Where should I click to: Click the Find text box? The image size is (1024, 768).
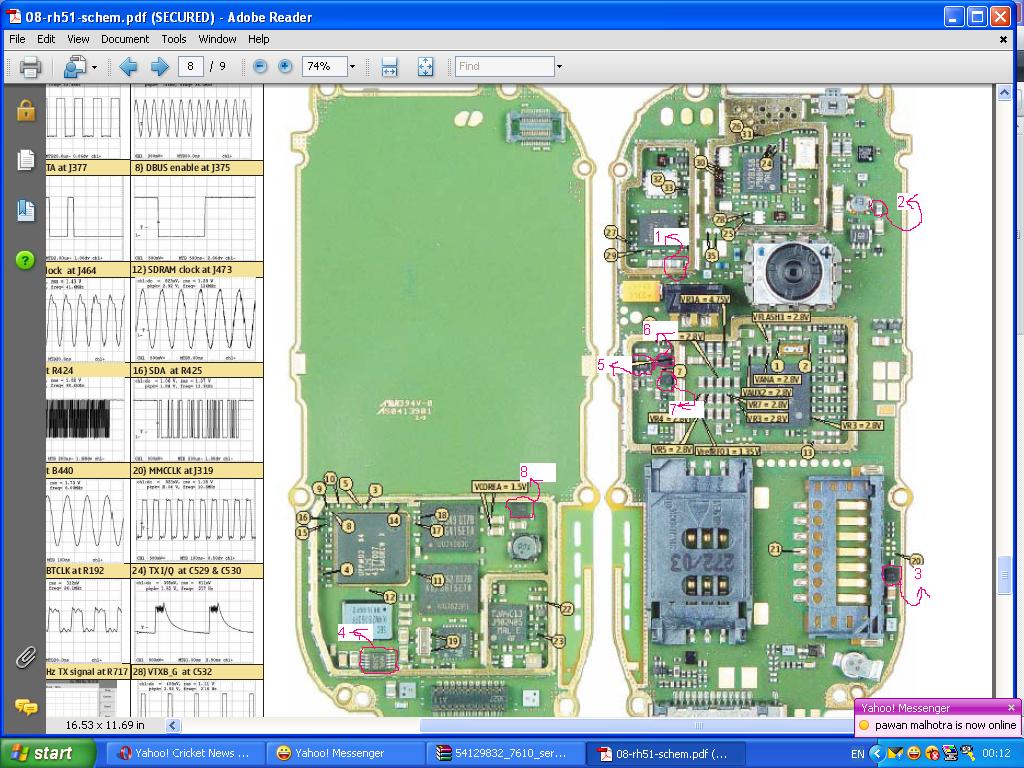(504, 66)
